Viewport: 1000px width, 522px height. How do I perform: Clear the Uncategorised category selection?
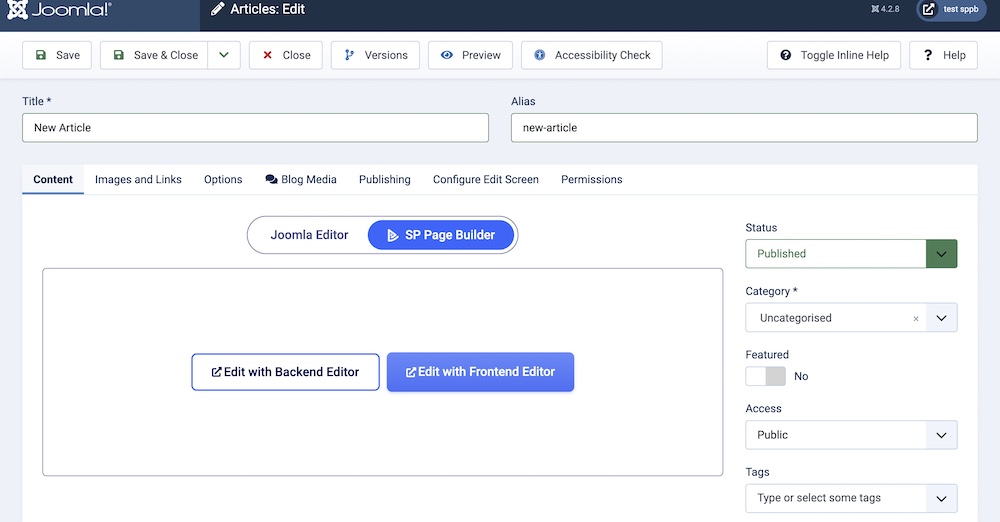916,319
